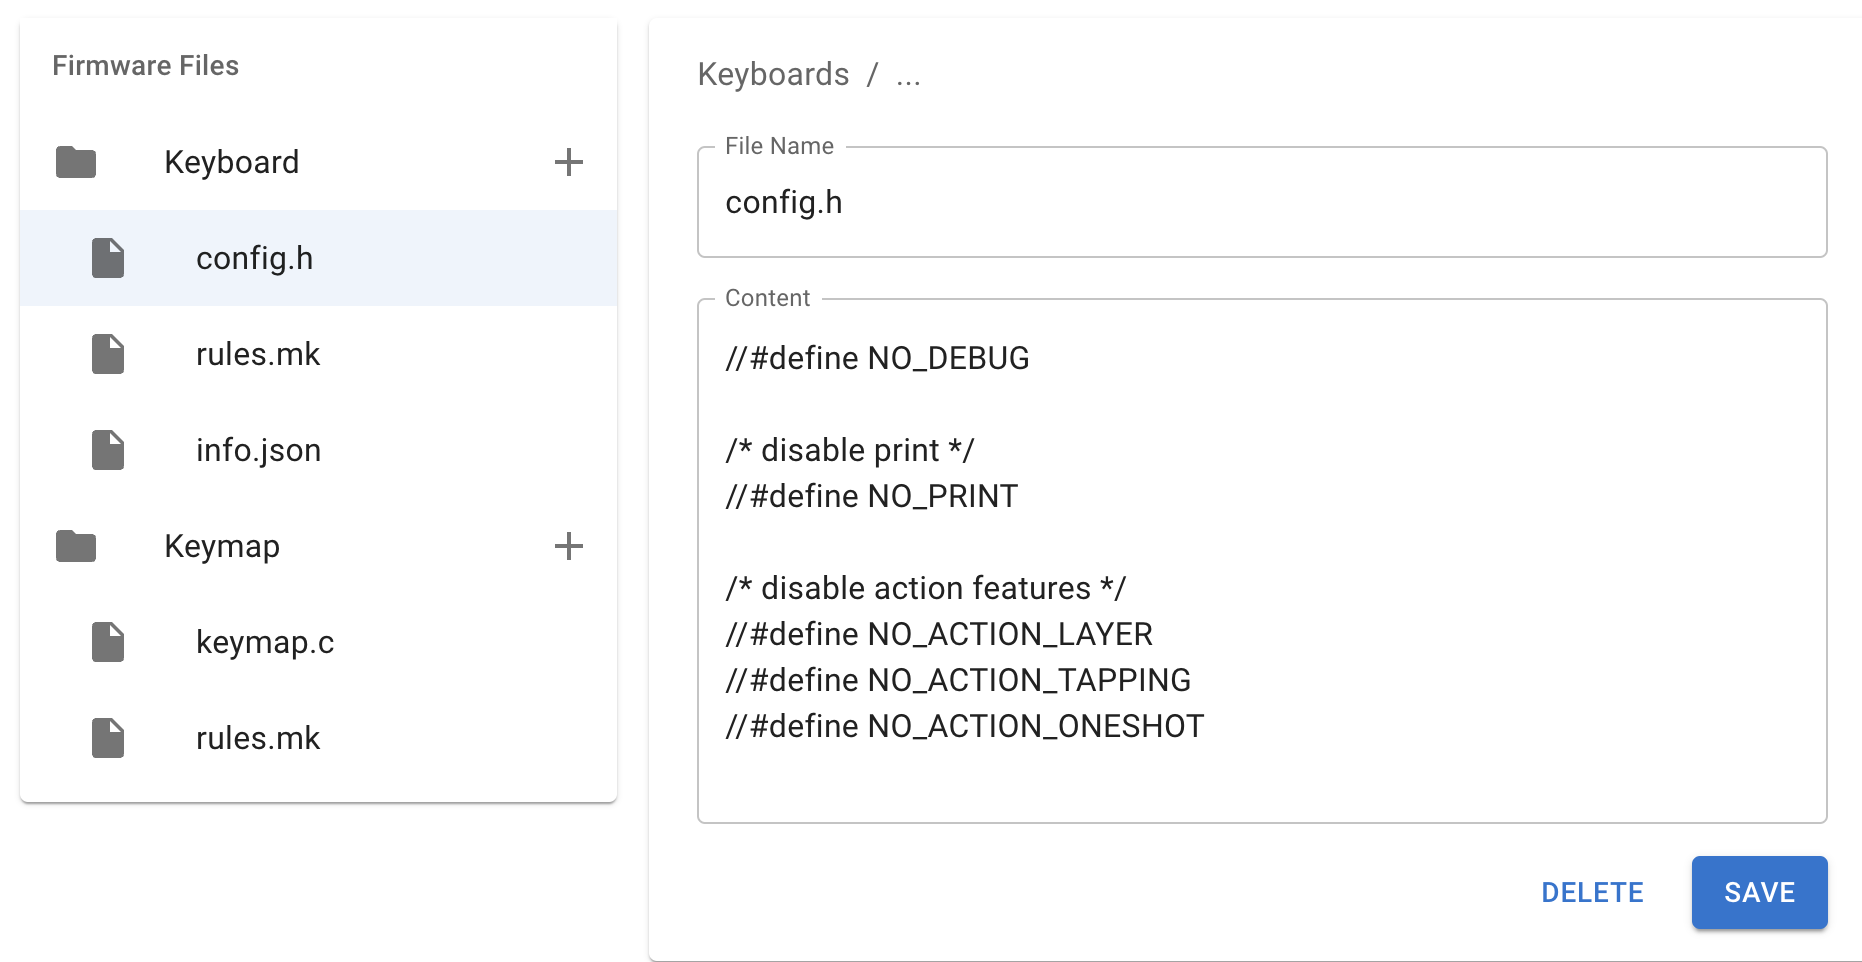Open rules.mk under the Keymap folder

258,738
